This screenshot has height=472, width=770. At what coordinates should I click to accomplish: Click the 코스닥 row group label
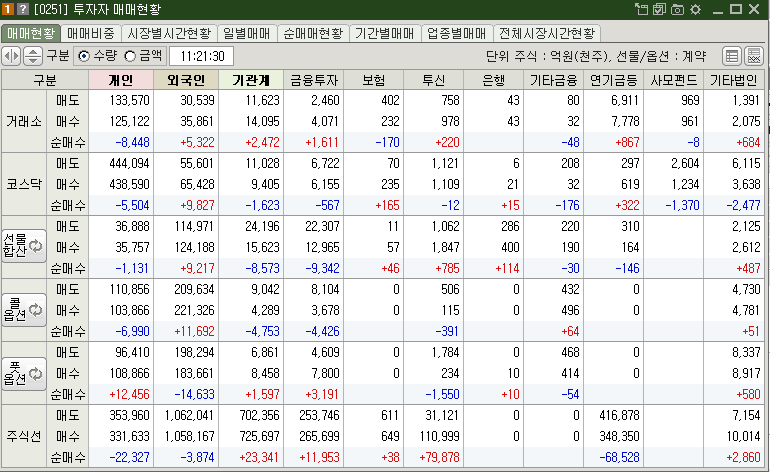(24, 184)
